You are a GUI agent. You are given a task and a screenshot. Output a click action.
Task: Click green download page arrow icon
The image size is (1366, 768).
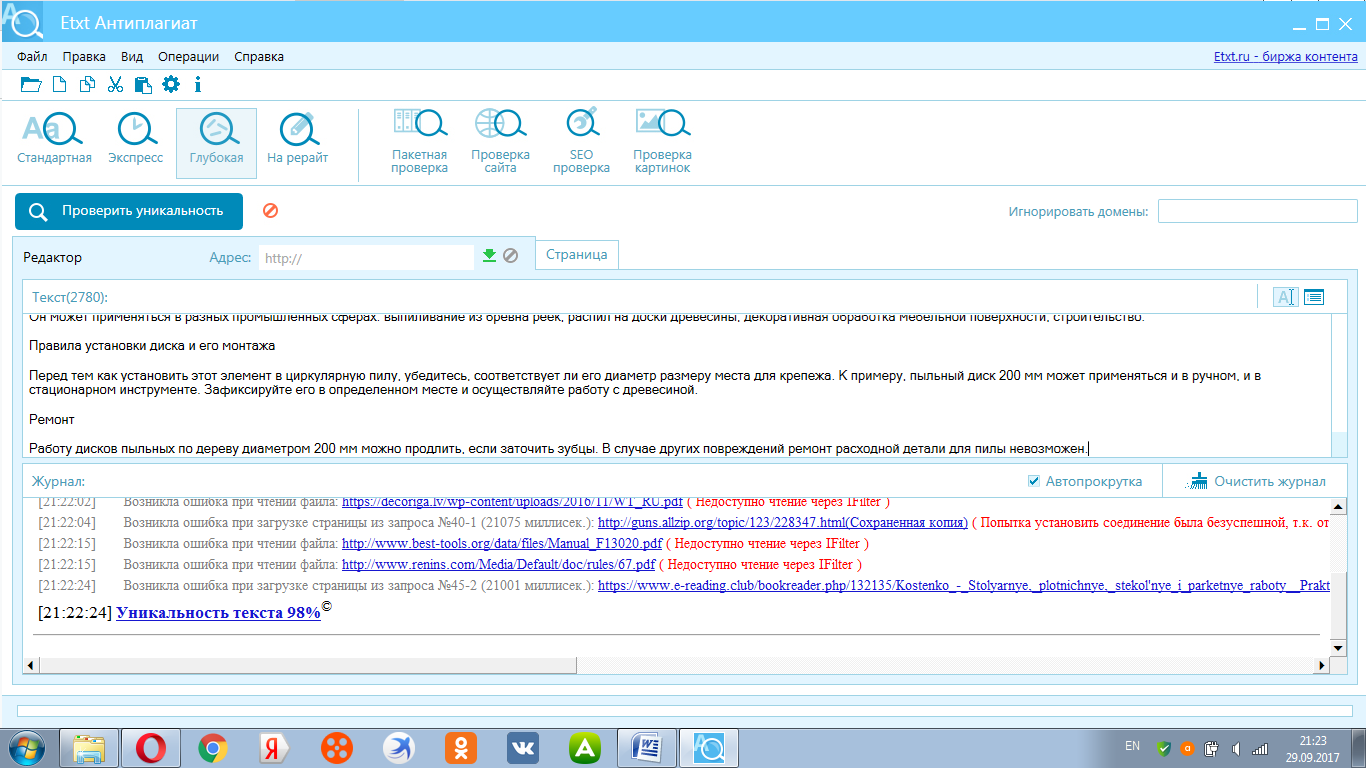point(489,256)
